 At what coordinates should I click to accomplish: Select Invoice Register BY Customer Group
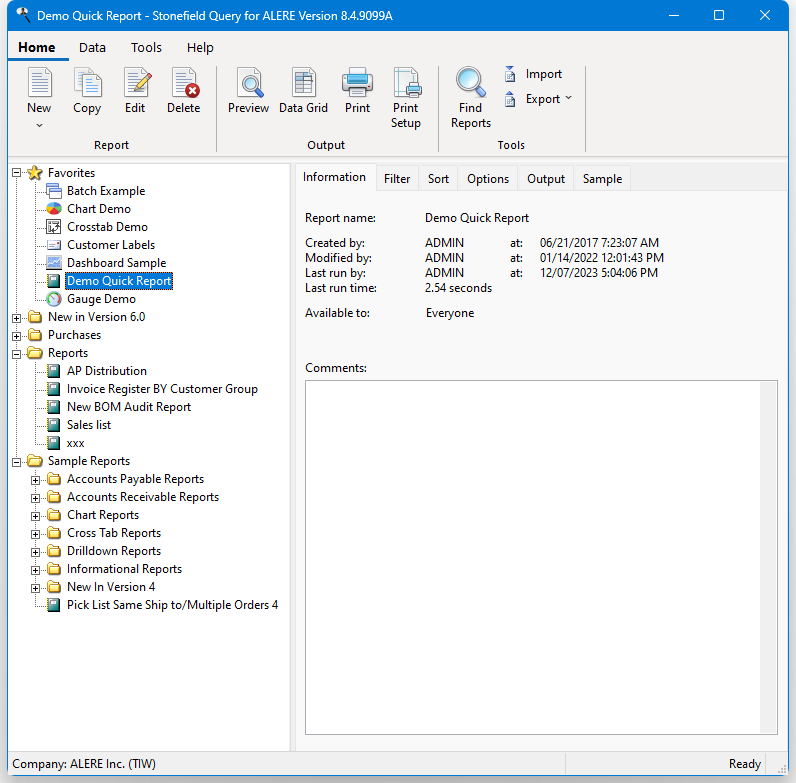[x=162, y=389]
